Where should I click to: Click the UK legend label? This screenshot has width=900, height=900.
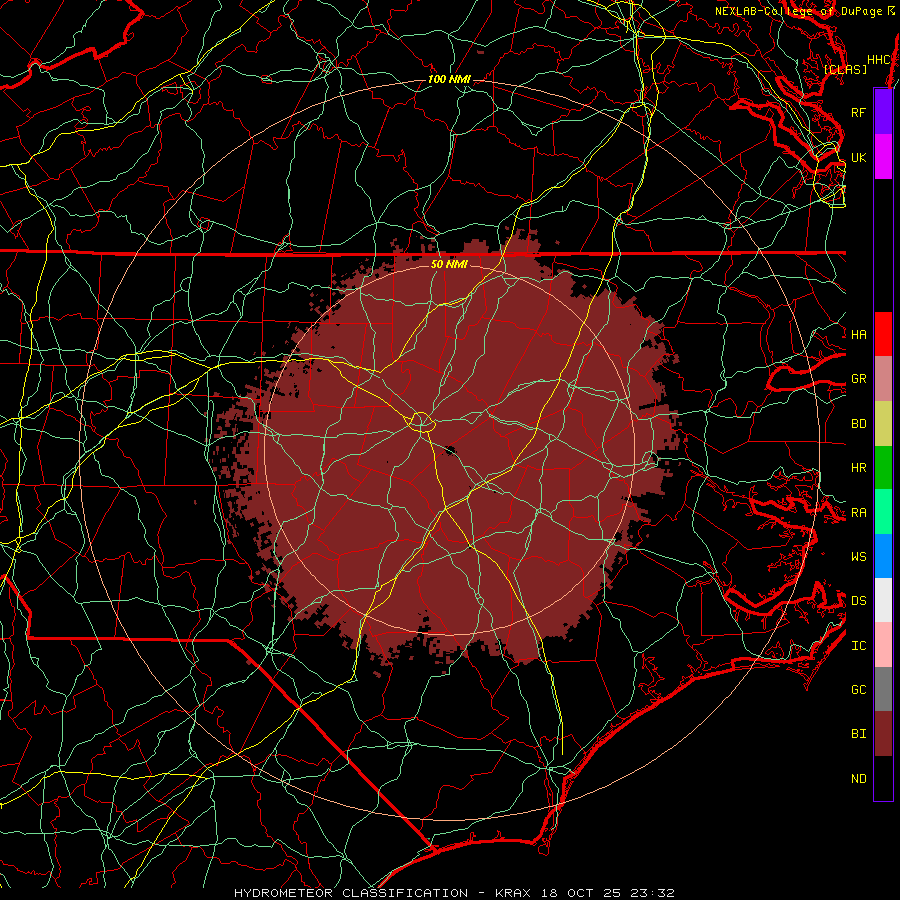[858, 157]
